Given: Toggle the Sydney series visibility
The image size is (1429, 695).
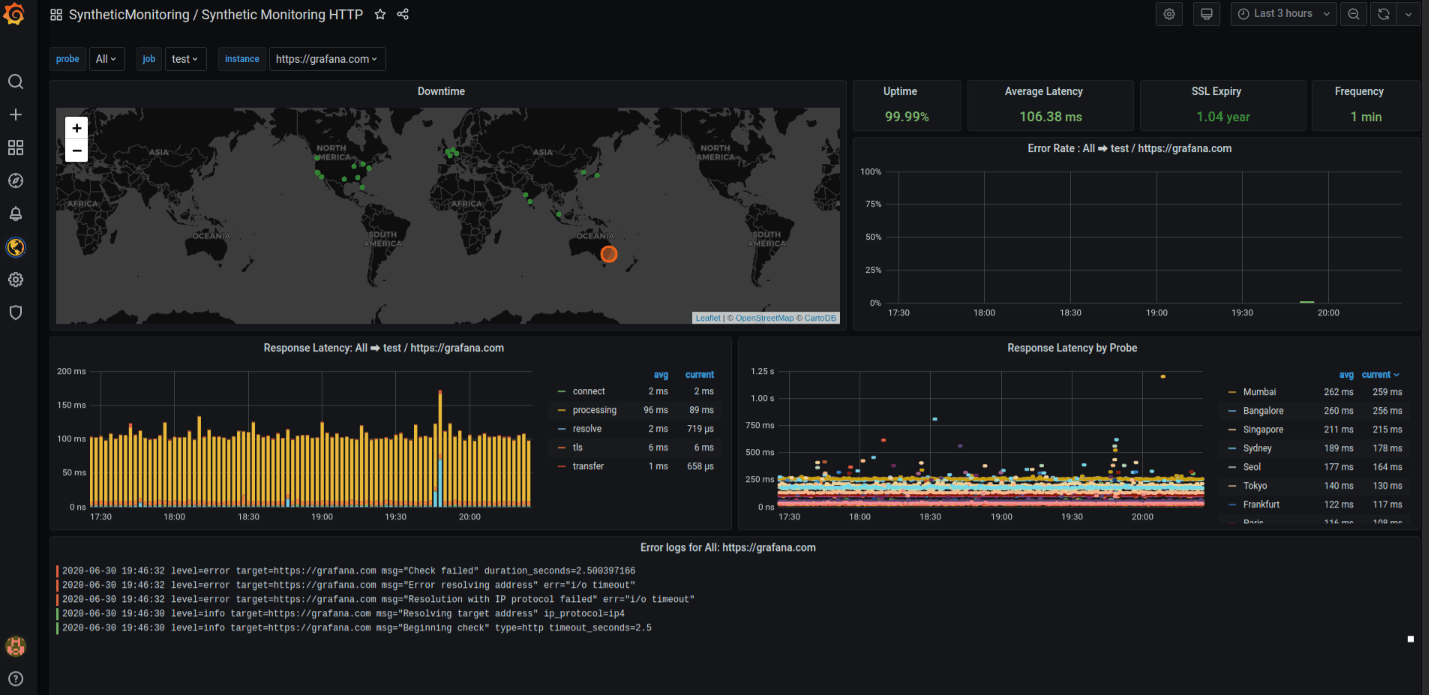Looking at the screenshot, I should coord(1257,448).
